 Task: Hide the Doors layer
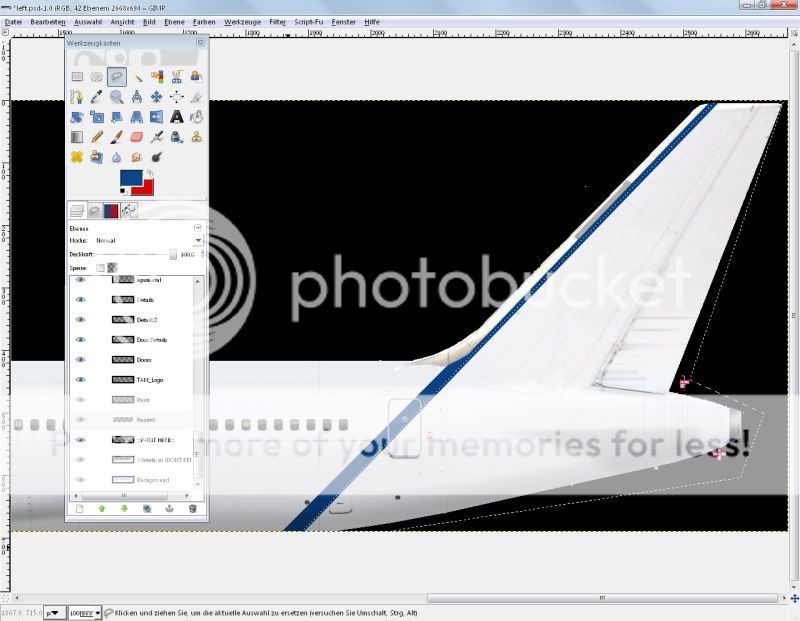click(x=81, y=360)
